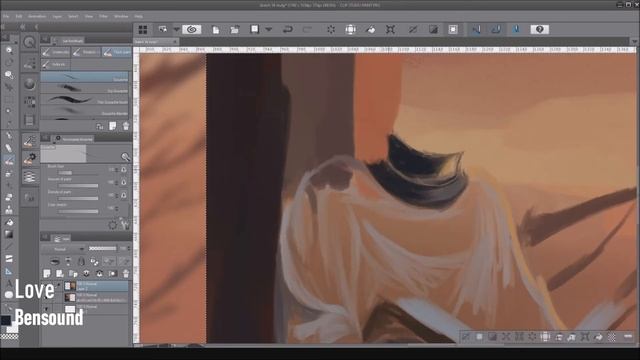Open the Window menu
This screenshot has height=360, width=640.
(121, 16)
